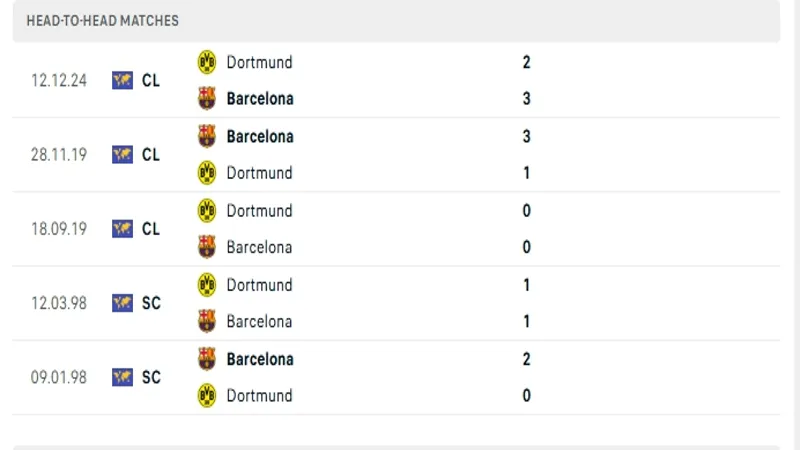Click Barcelona crest in 12.03.98 match

pyautogui.click(x=207, y=321)
